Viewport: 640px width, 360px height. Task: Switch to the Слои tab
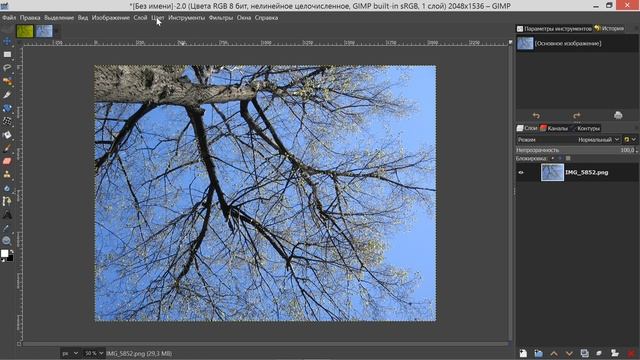pyautogui.click(x=527, y=128)
